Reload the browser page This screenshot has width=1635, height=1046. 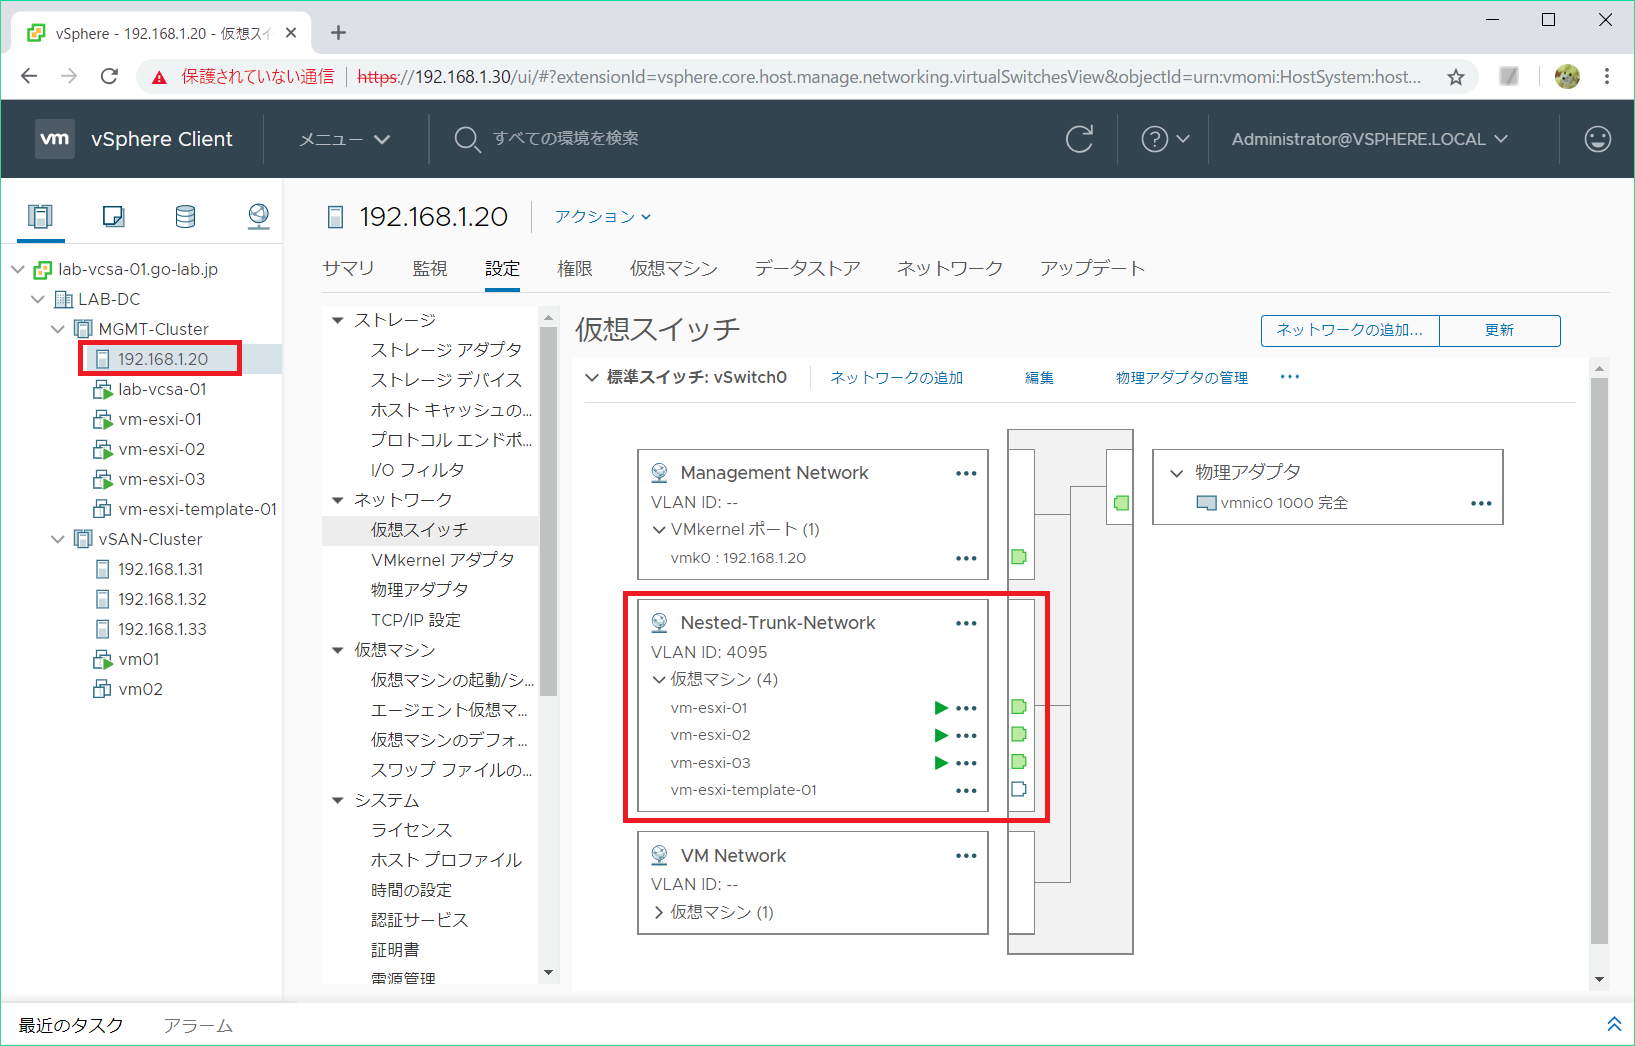point(109,77)
